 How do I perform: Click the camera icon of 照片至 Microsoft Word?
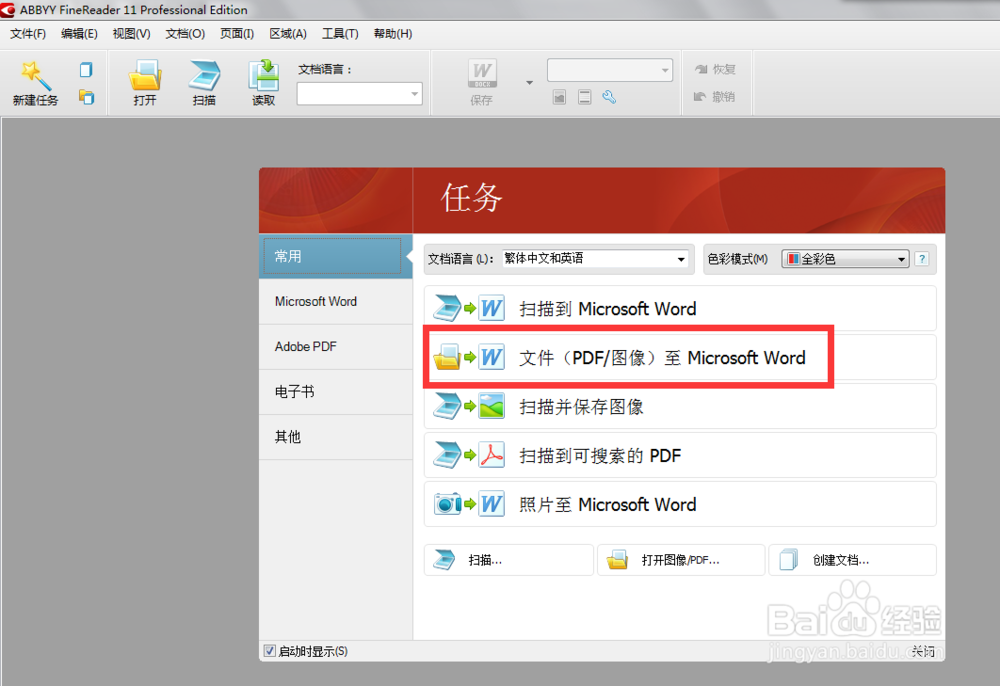click(x=447, y=504)
